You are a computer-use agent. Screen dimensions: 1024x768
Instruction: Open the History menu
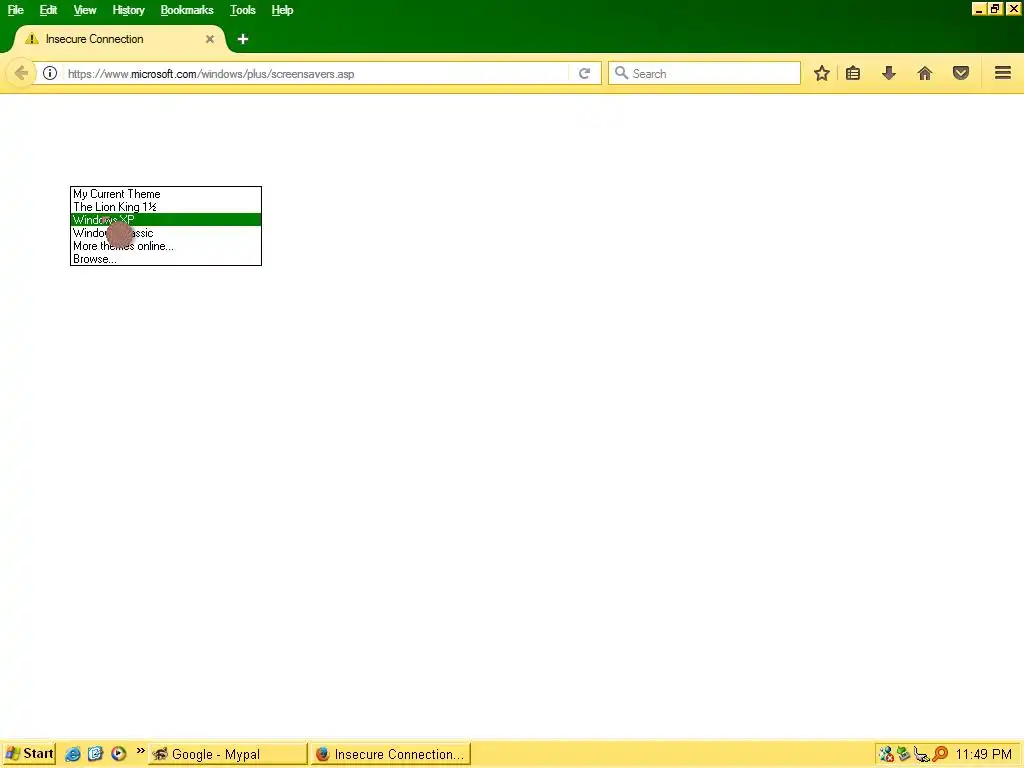[x=128, y=10]
